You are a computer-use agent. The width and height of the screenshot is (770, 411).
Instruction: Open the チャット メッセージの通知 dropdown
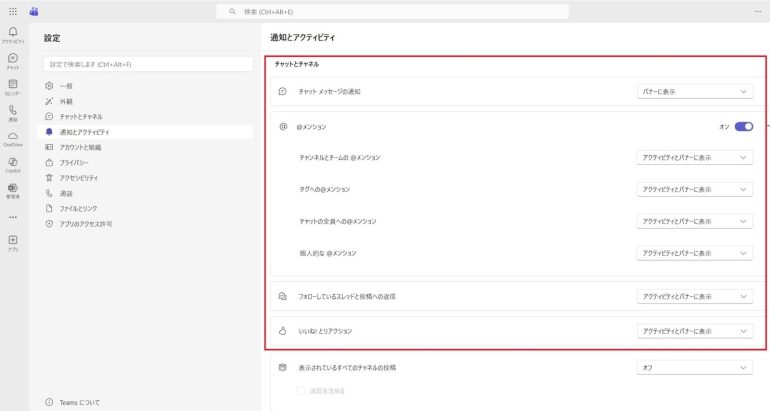tap(695, 92)
